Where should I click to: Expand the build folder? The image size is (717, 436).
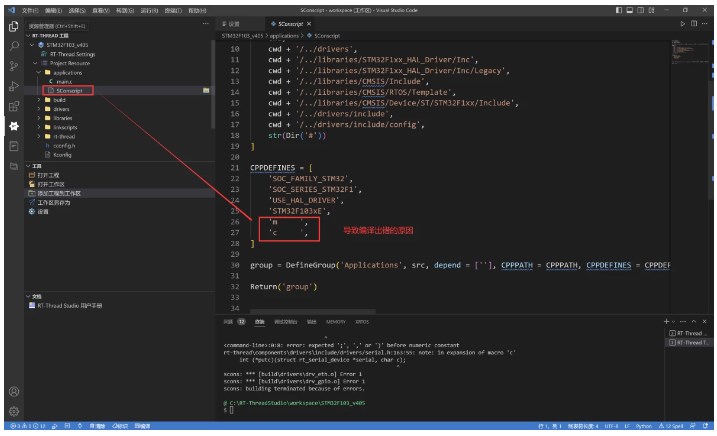pyautogui.click(x=39, y=100)
